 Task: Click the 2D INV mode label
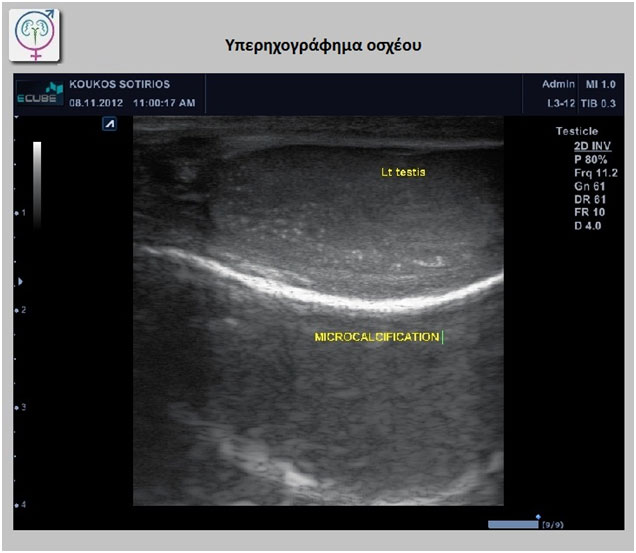pyautogui.click(x=593, y=146)
